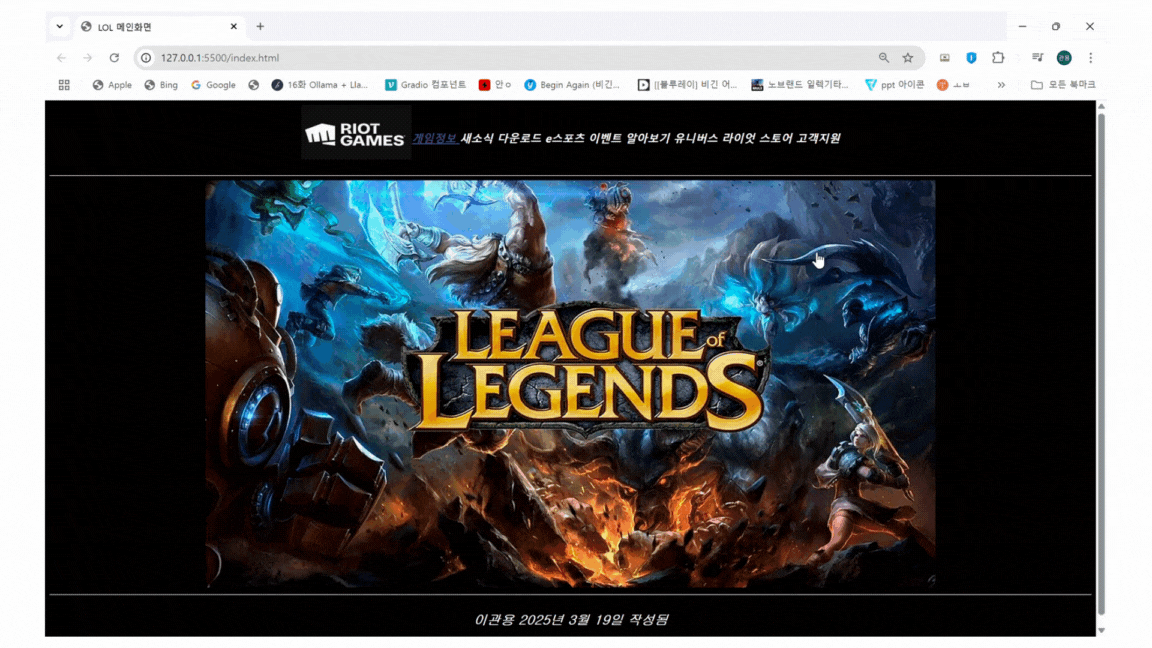Open the media control playlist icon
The height and width of the screenshot is (648, 1152).
pyautogui.click(x=1037, y=57)
